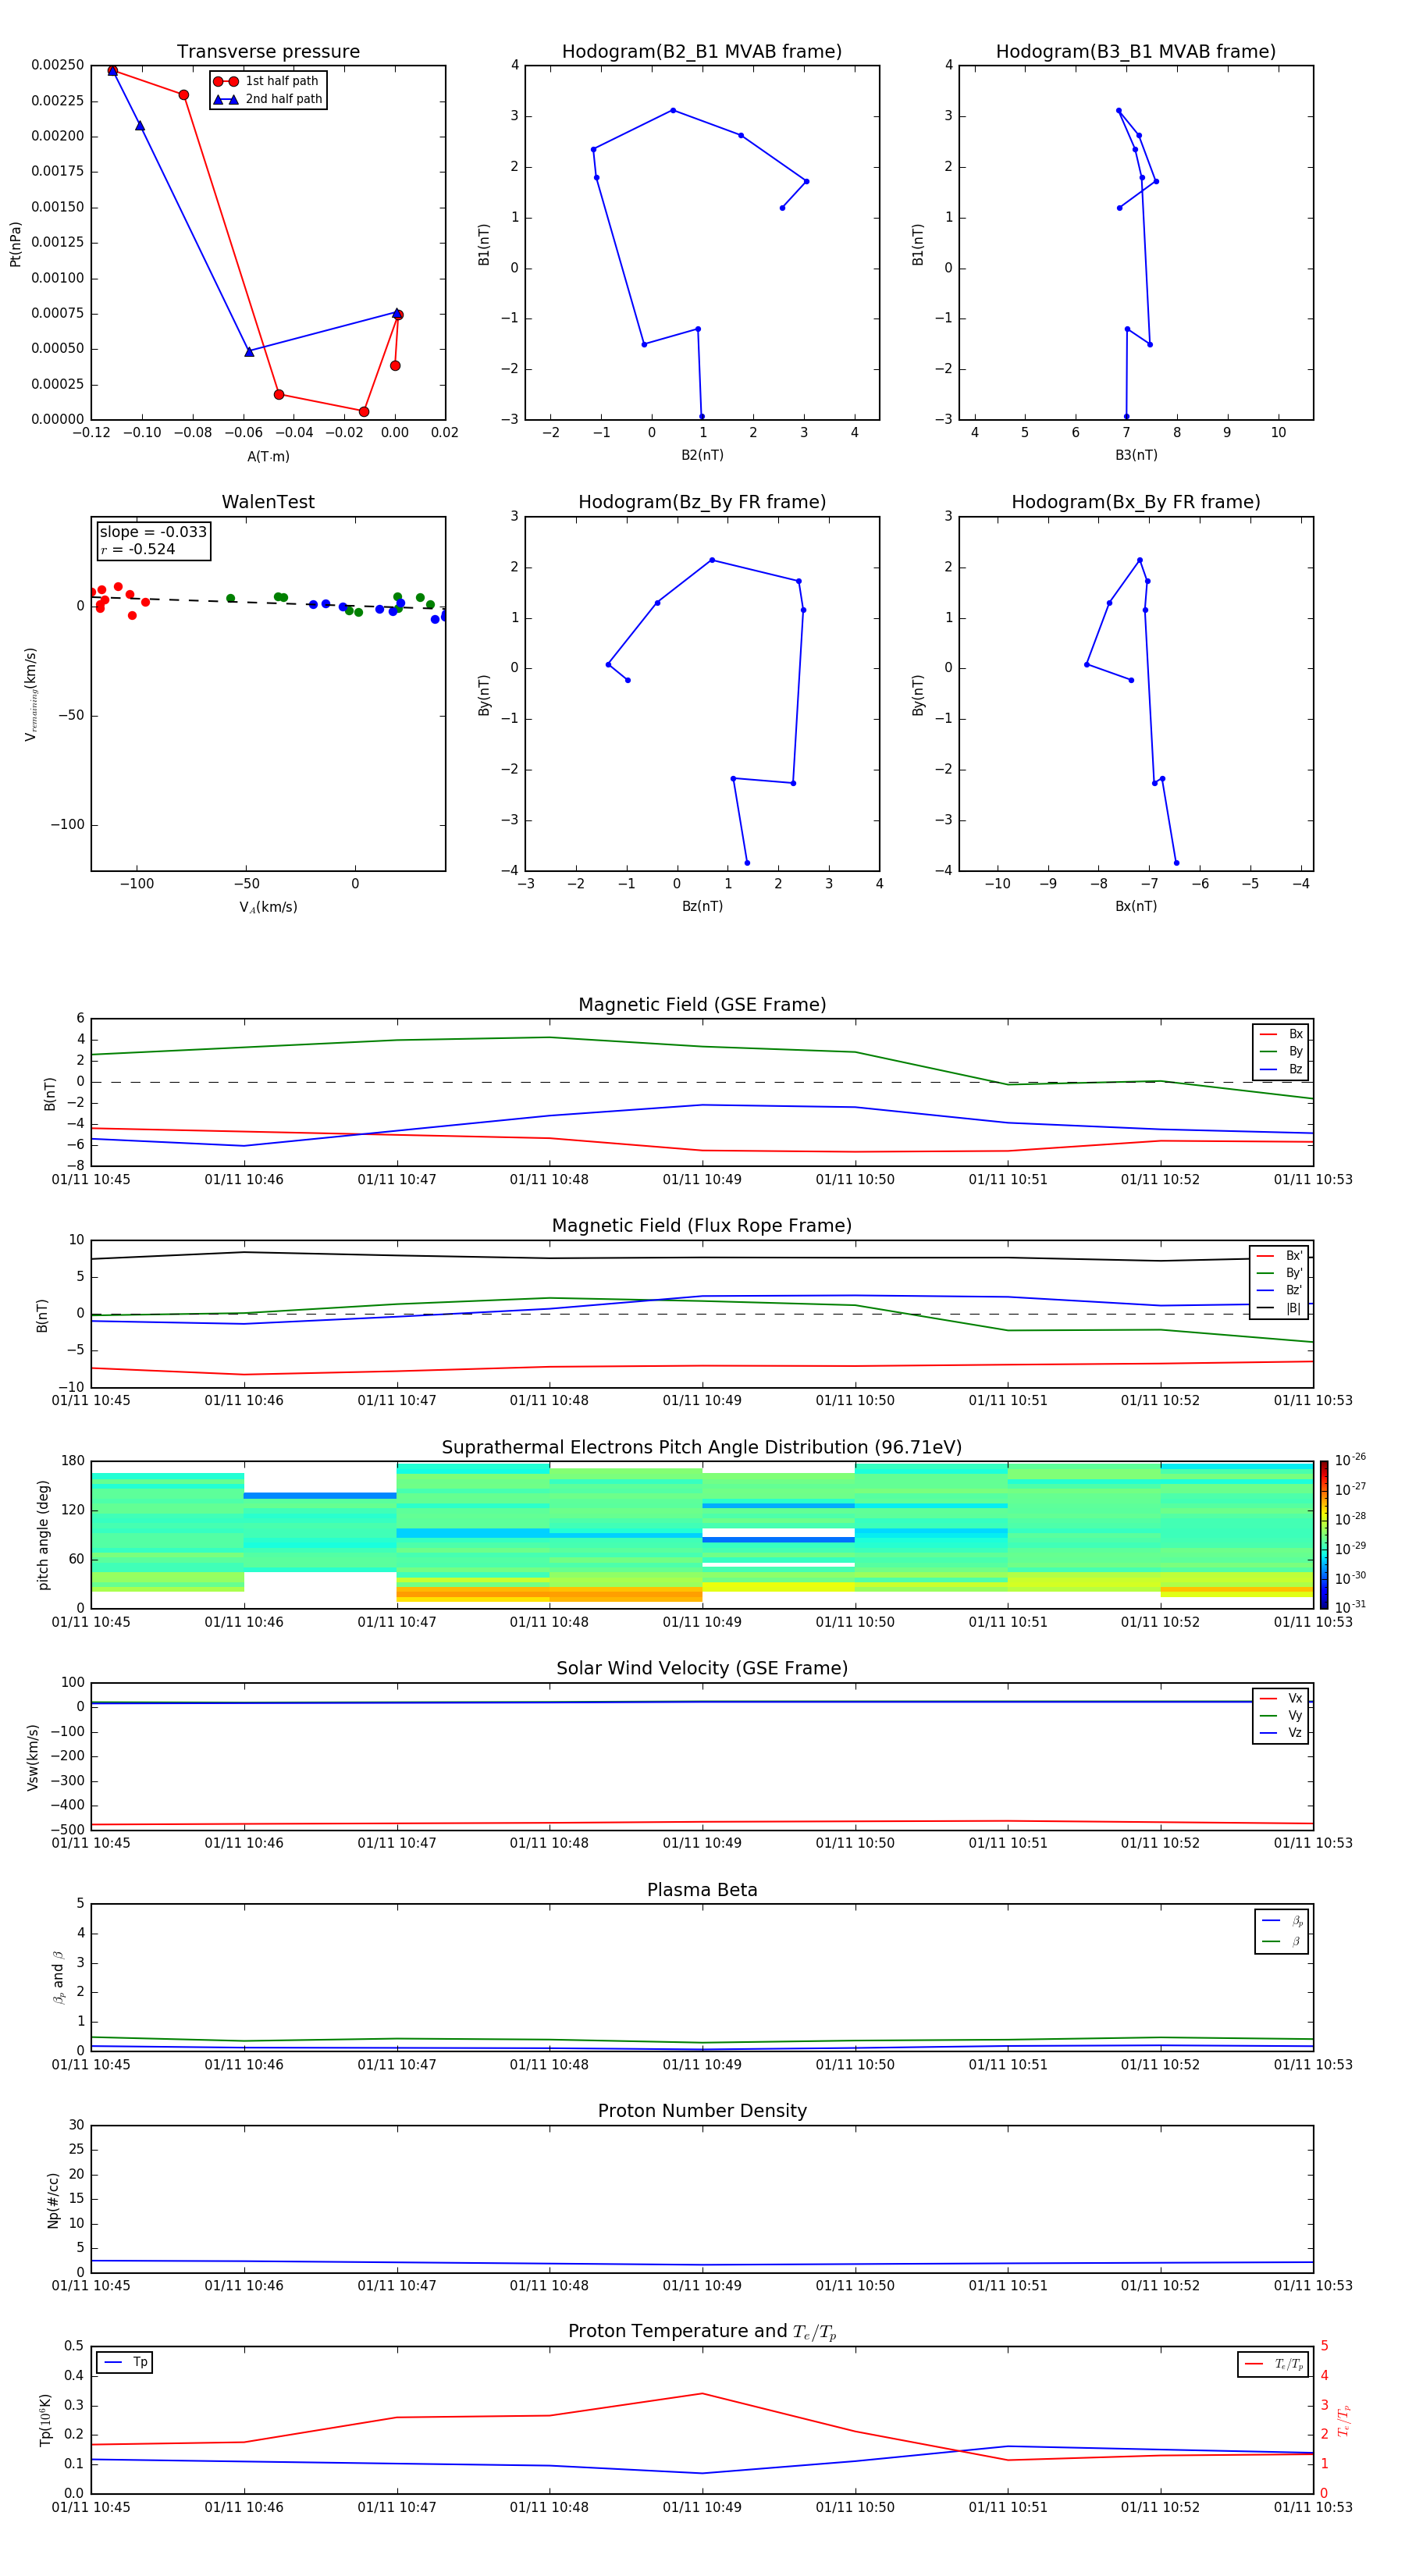Click the 'Plasma Beta' title
The width and height of the screenshot is (1405, 2576).
coord(702,1890)
